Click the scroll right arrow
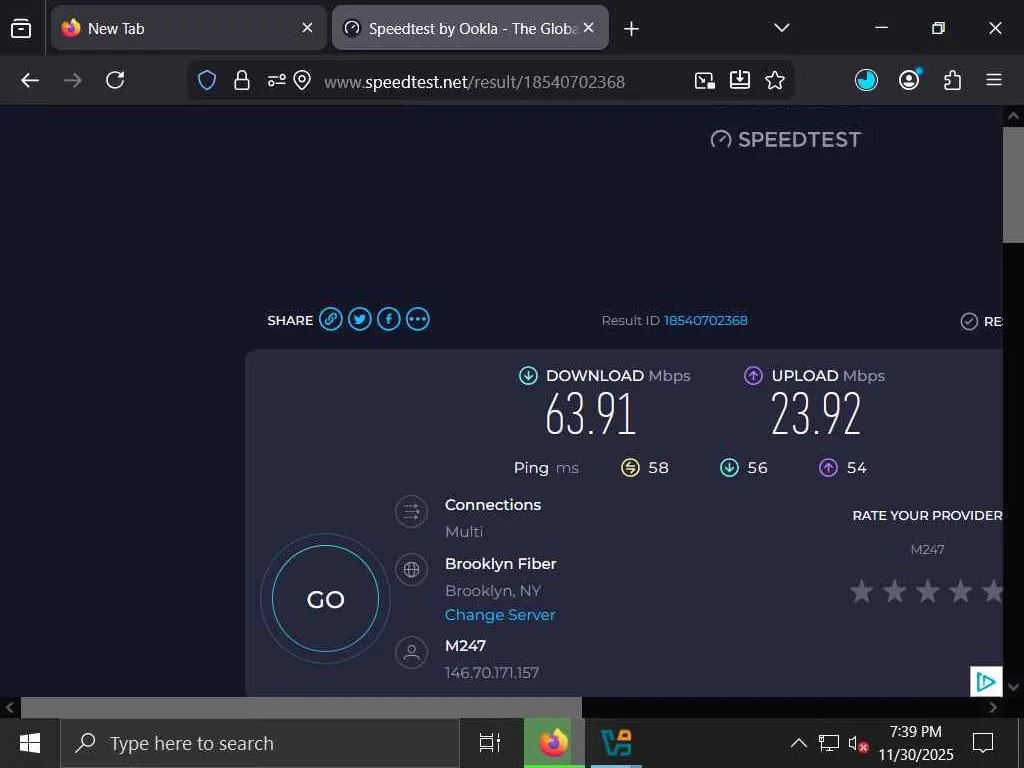 pos(993,707)
